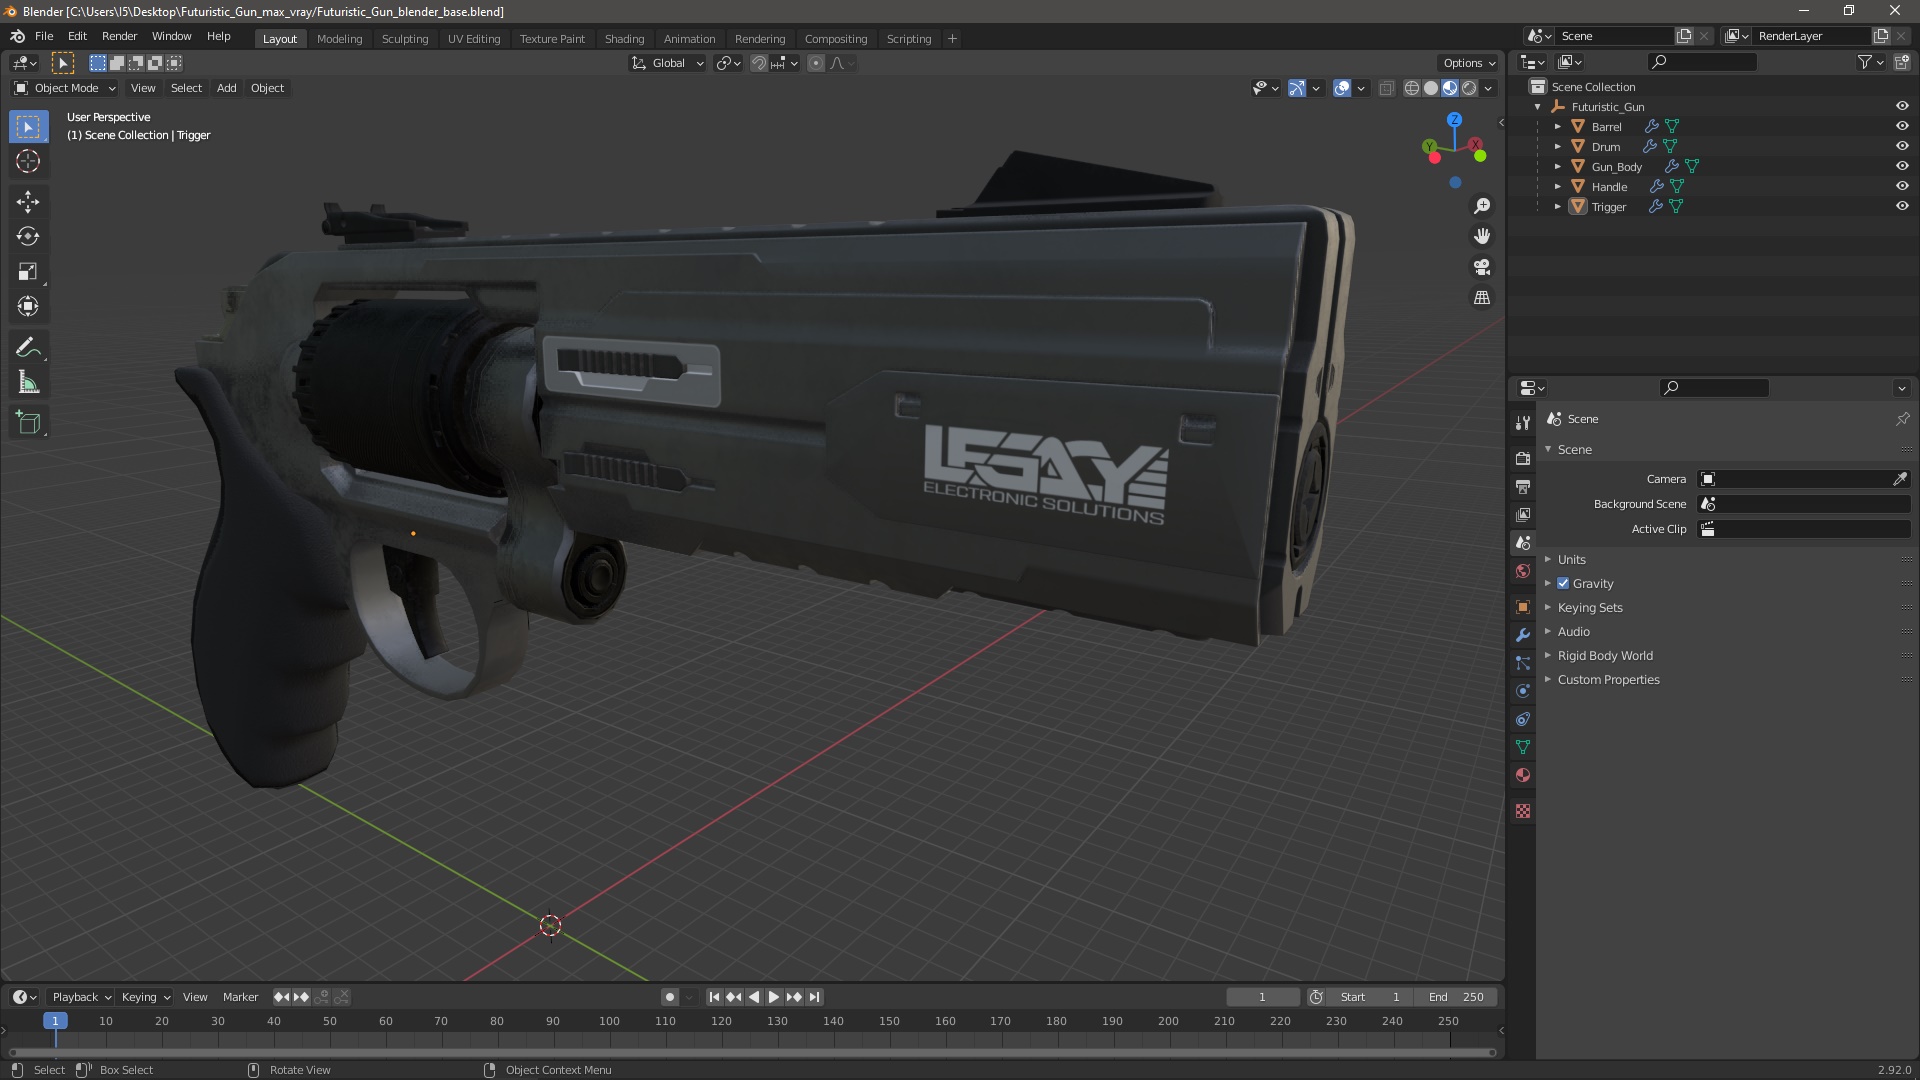Screen dimensions: 1920x1080
Task: Select the Add Cube tool
Action: pos(28,423)
